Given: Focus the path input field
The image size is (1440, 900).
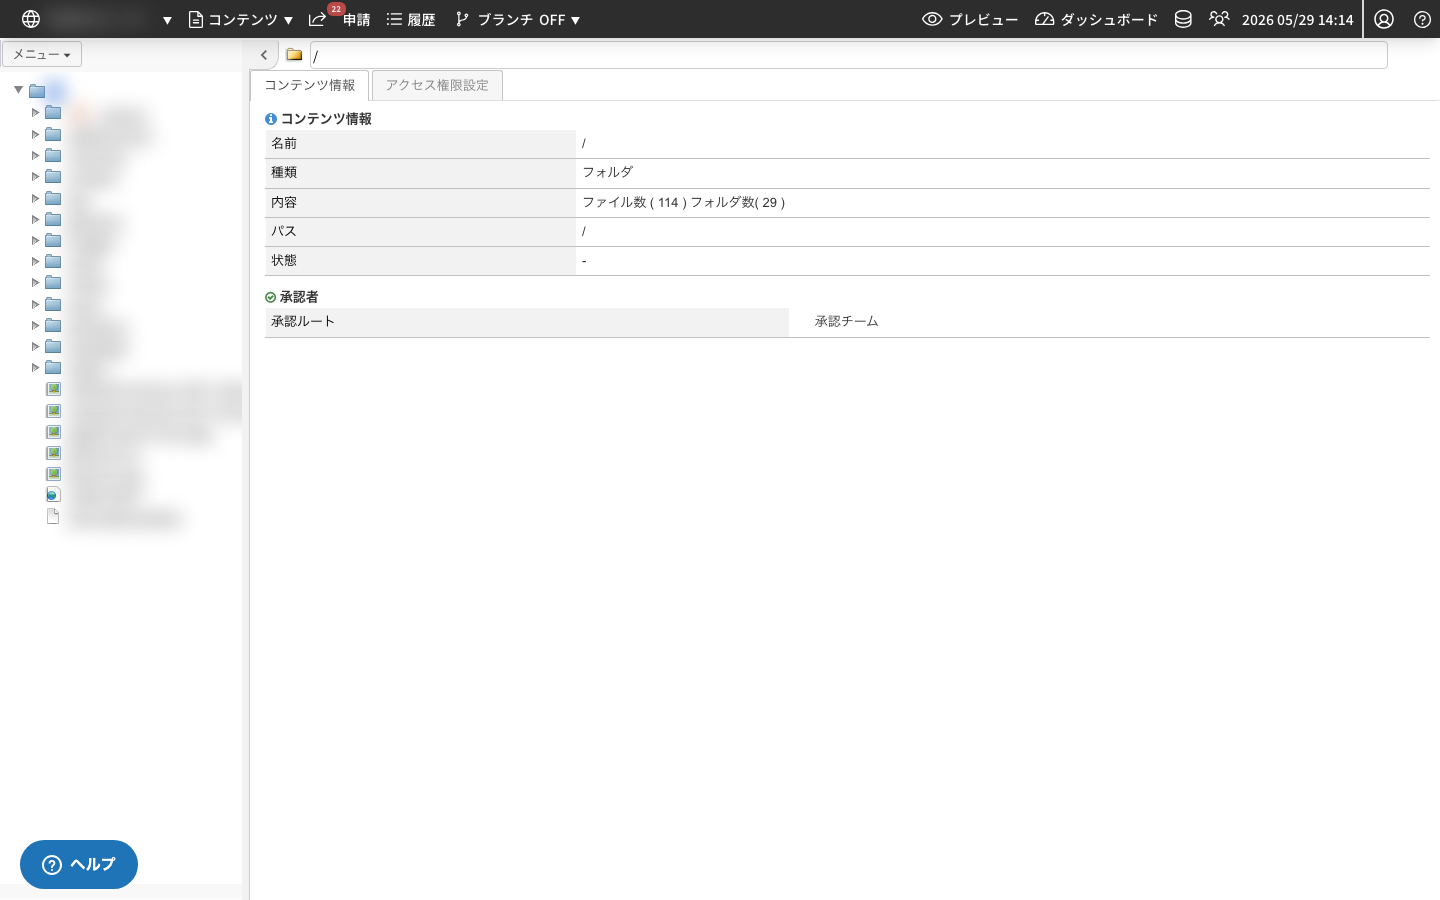Looking at the screenshot, I should click(x=848, y=55).
